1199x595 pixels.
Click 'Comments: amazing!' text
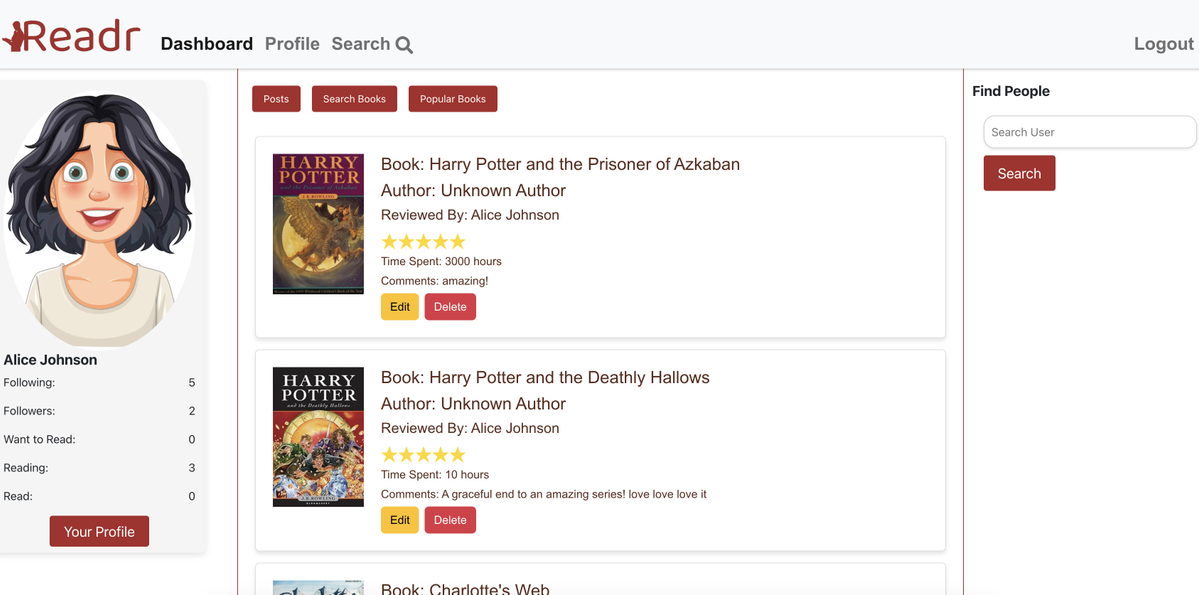[434, 281]
